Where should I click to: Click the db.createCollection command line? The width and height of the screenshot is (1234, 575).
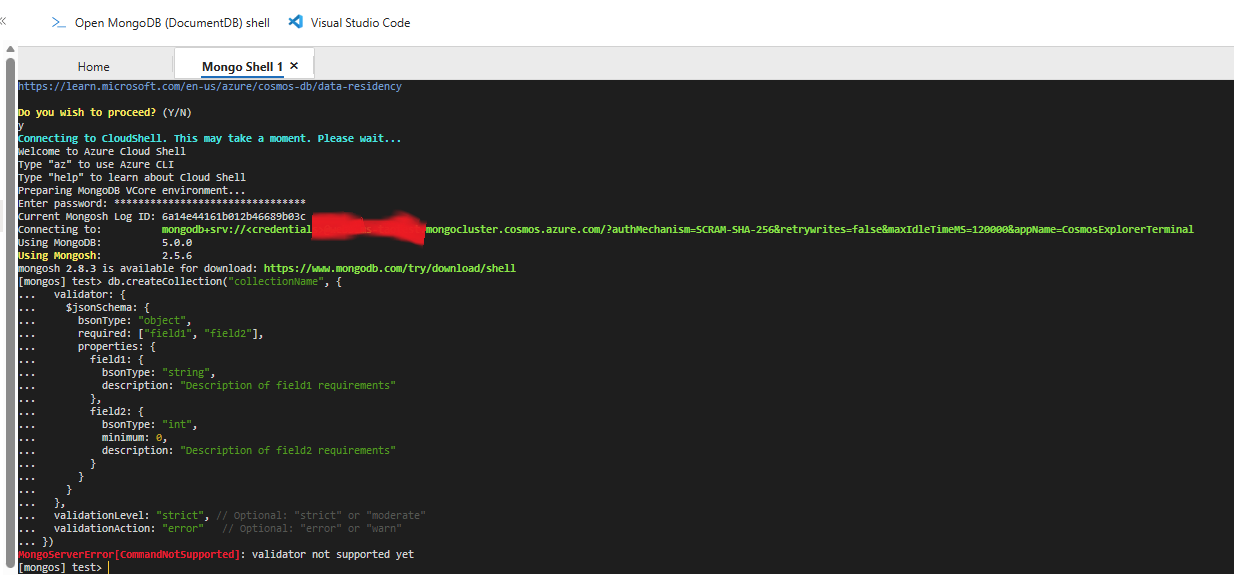click(180, 281)
